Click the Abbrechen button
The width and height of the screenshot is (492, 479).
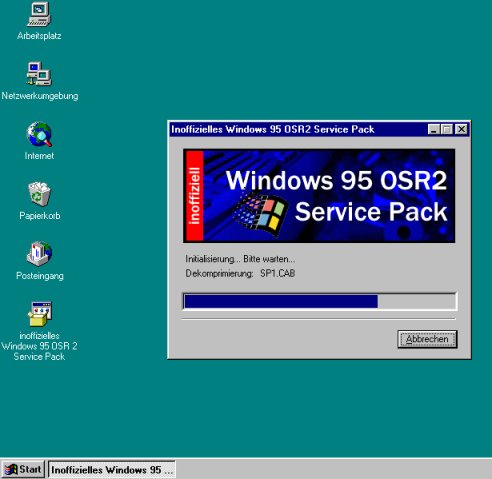[427, 339]
